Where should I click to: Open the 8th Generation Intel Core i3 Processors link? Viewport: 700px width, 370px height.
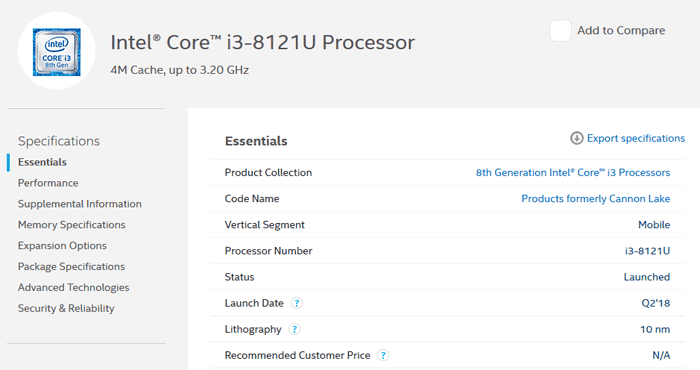(573, 173)
